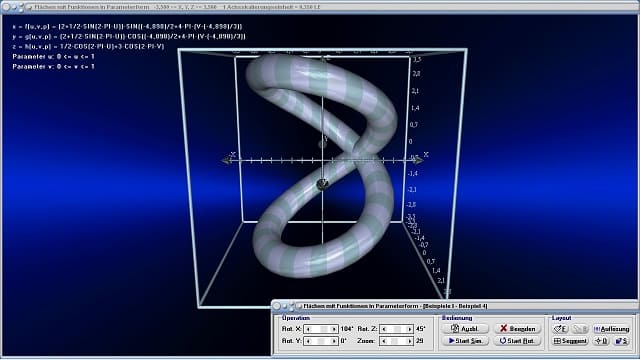Increase Rot. Z with its right arrow

(x=410, y=329)
